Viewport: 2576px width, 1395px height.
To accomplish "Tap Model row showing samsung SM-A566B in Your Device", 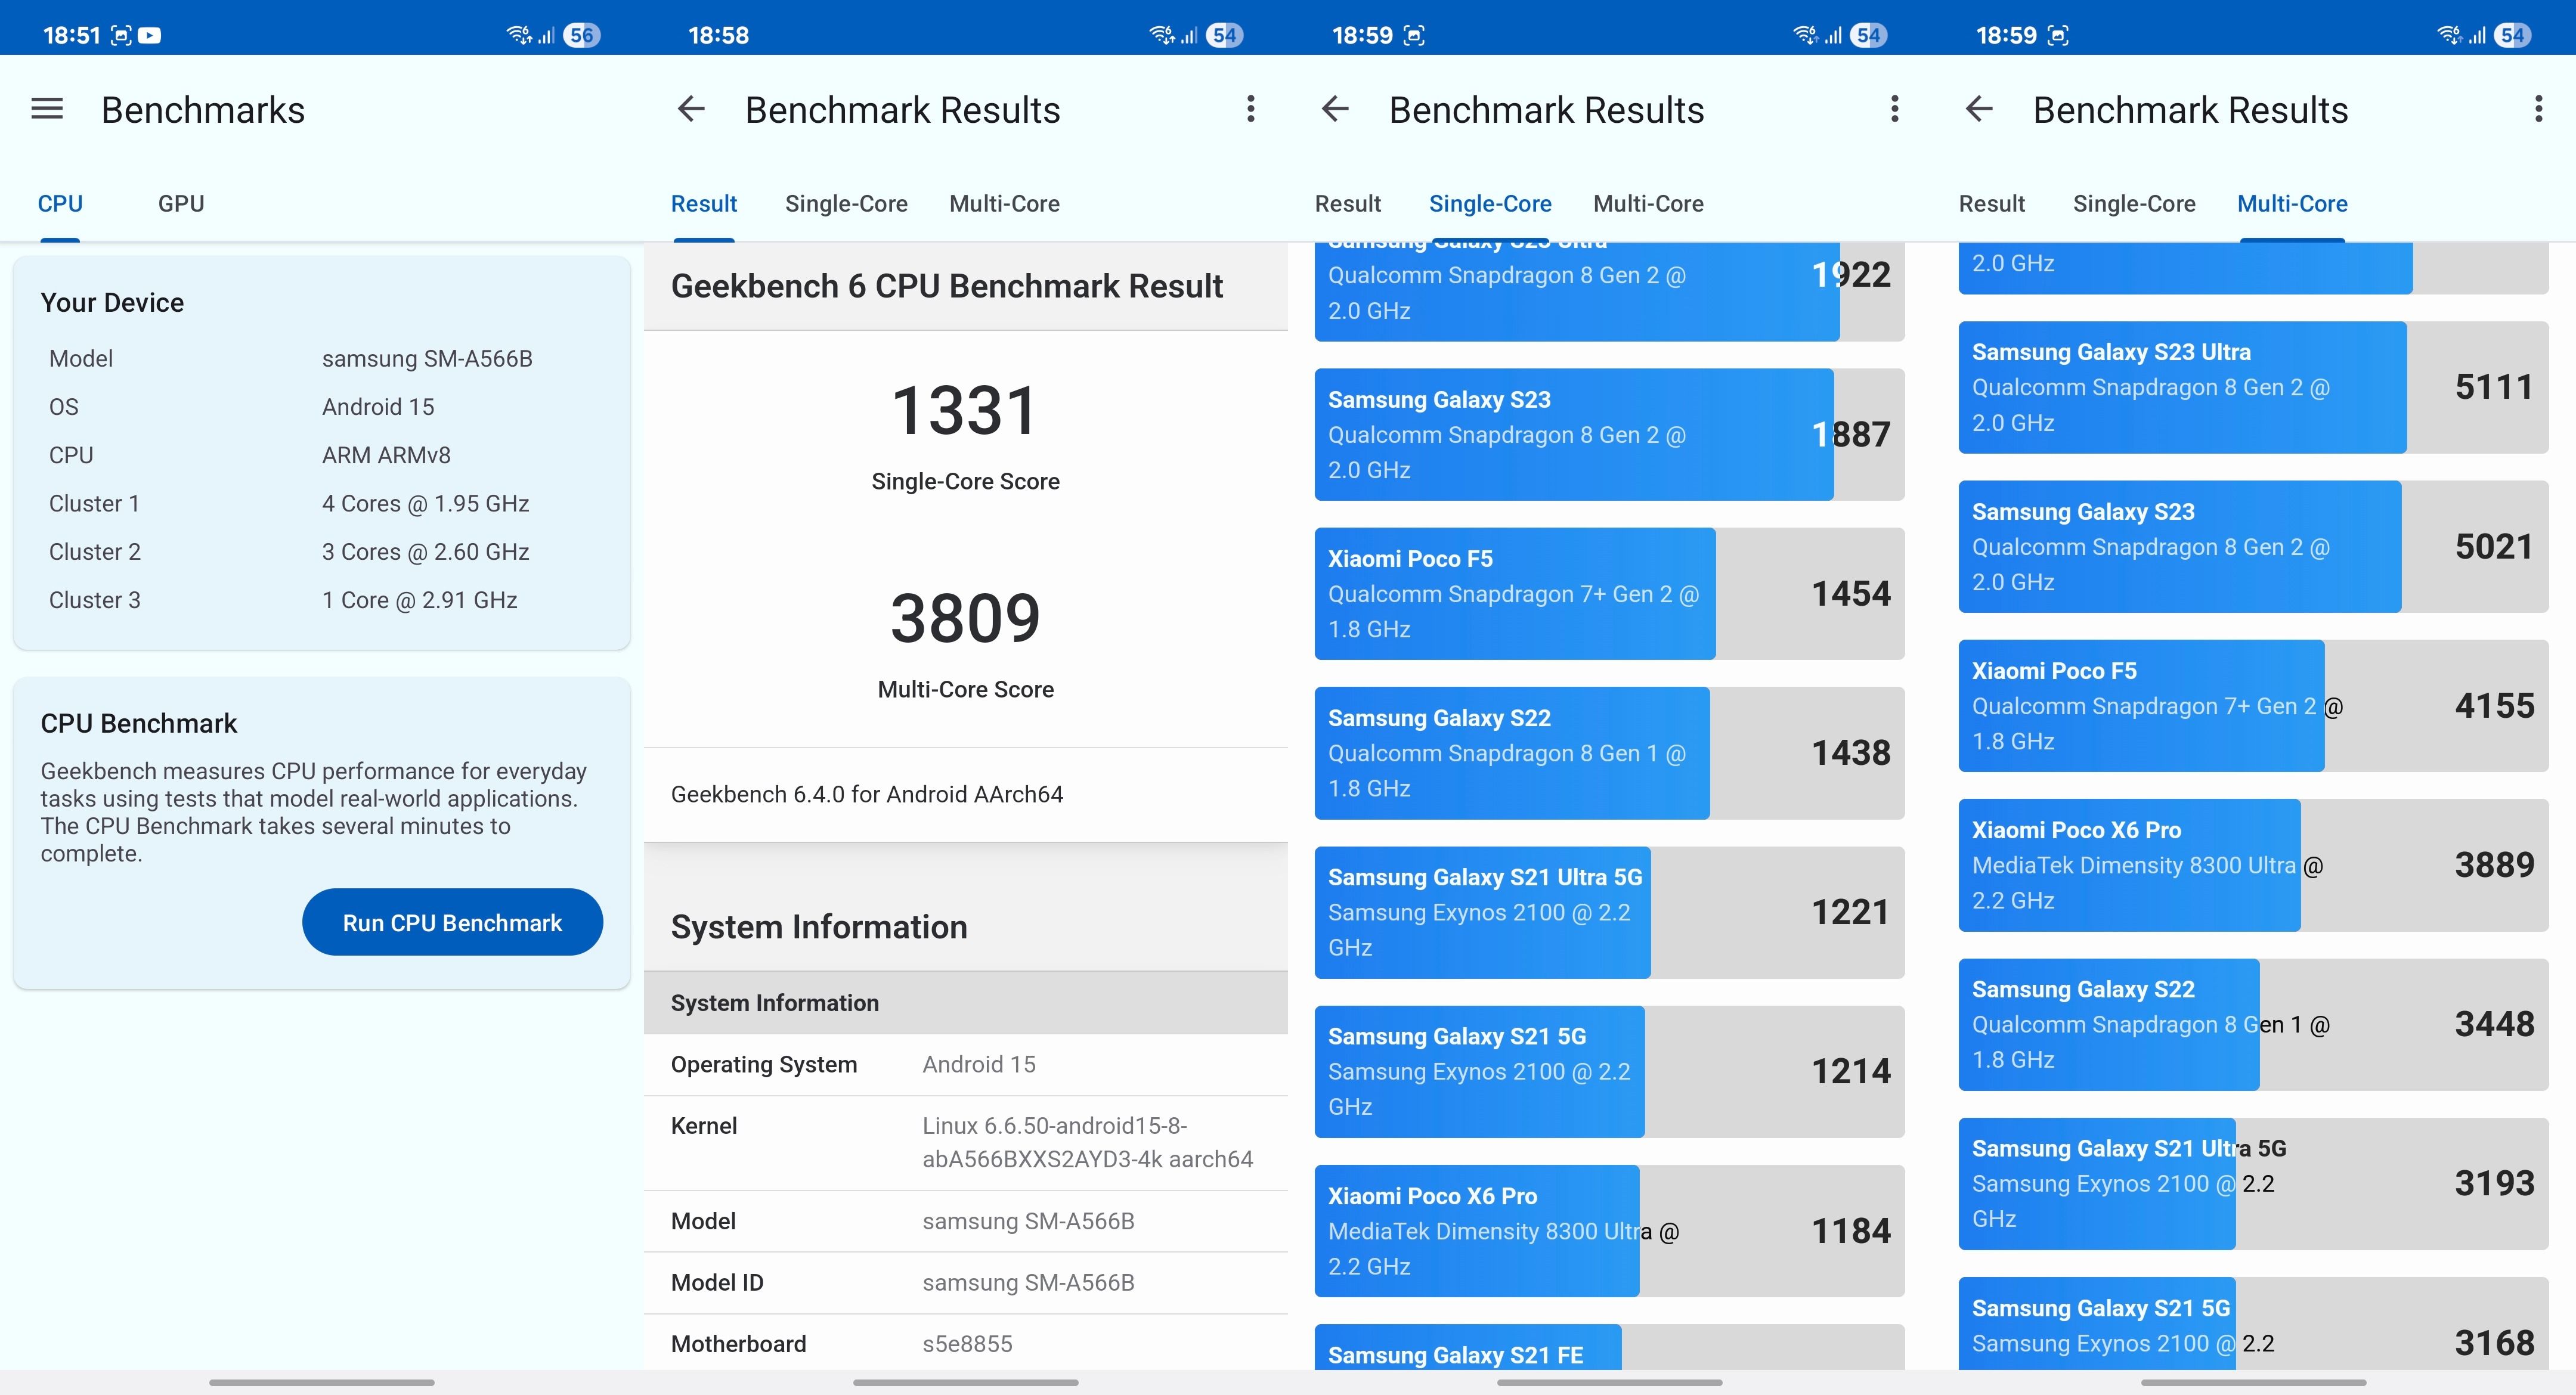I will [321, 358].
